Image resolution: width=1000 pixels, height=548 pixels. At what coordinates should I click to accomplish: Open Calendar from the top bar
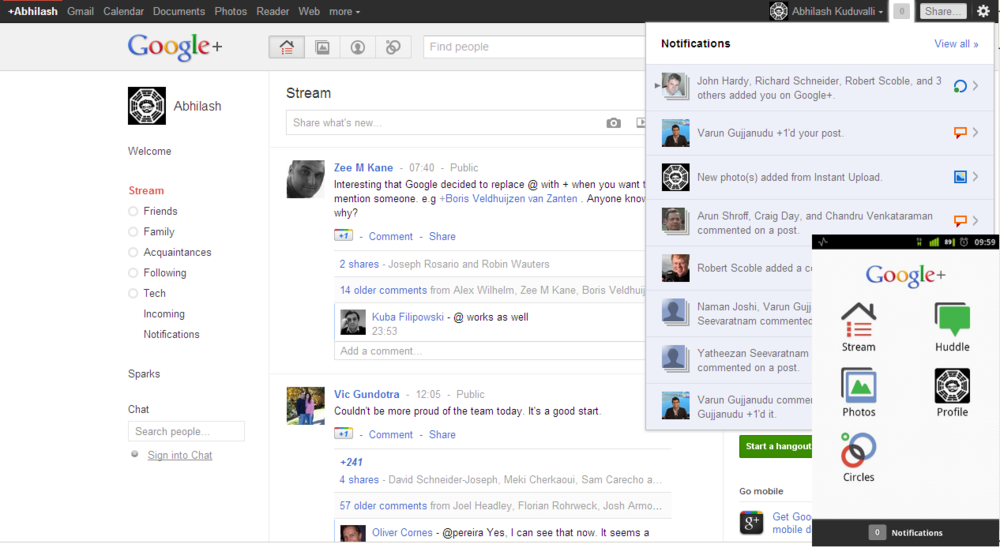click(123, 12)
